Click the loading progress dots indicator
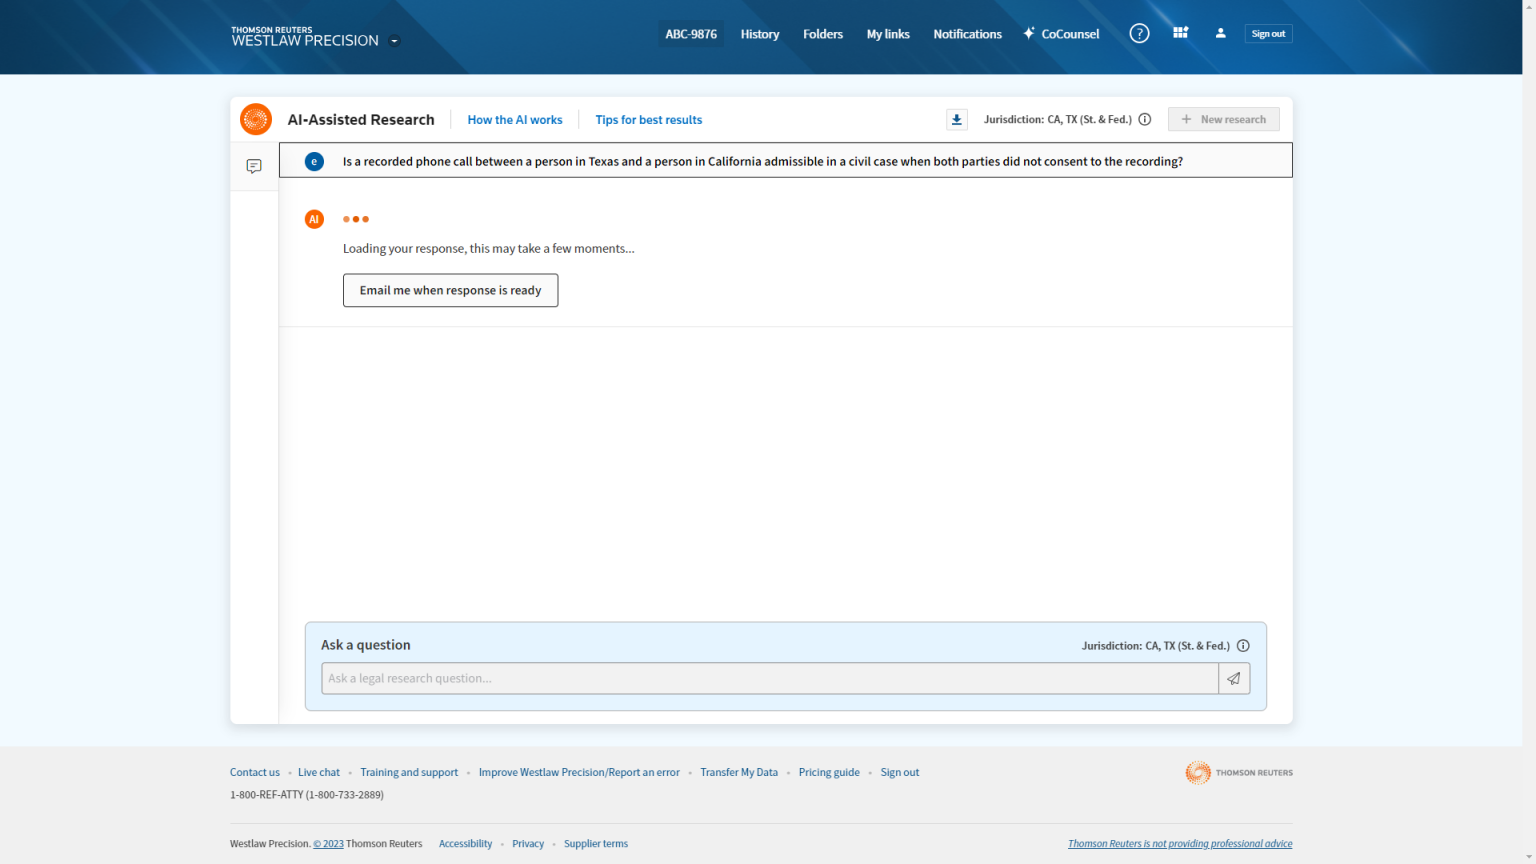 356,219
